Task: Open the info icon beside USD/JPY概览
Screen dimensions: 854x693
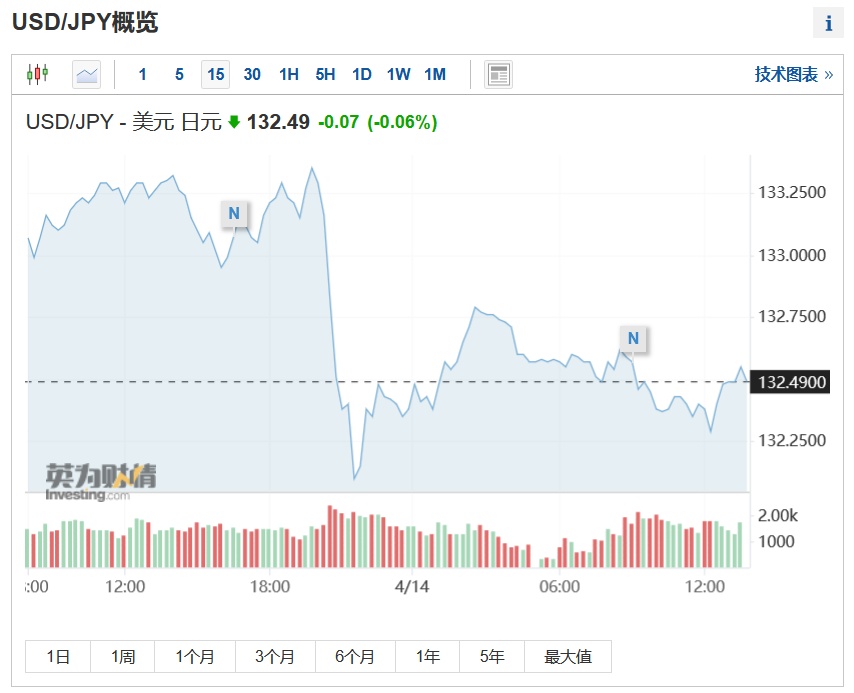Action: coord(828,23)
